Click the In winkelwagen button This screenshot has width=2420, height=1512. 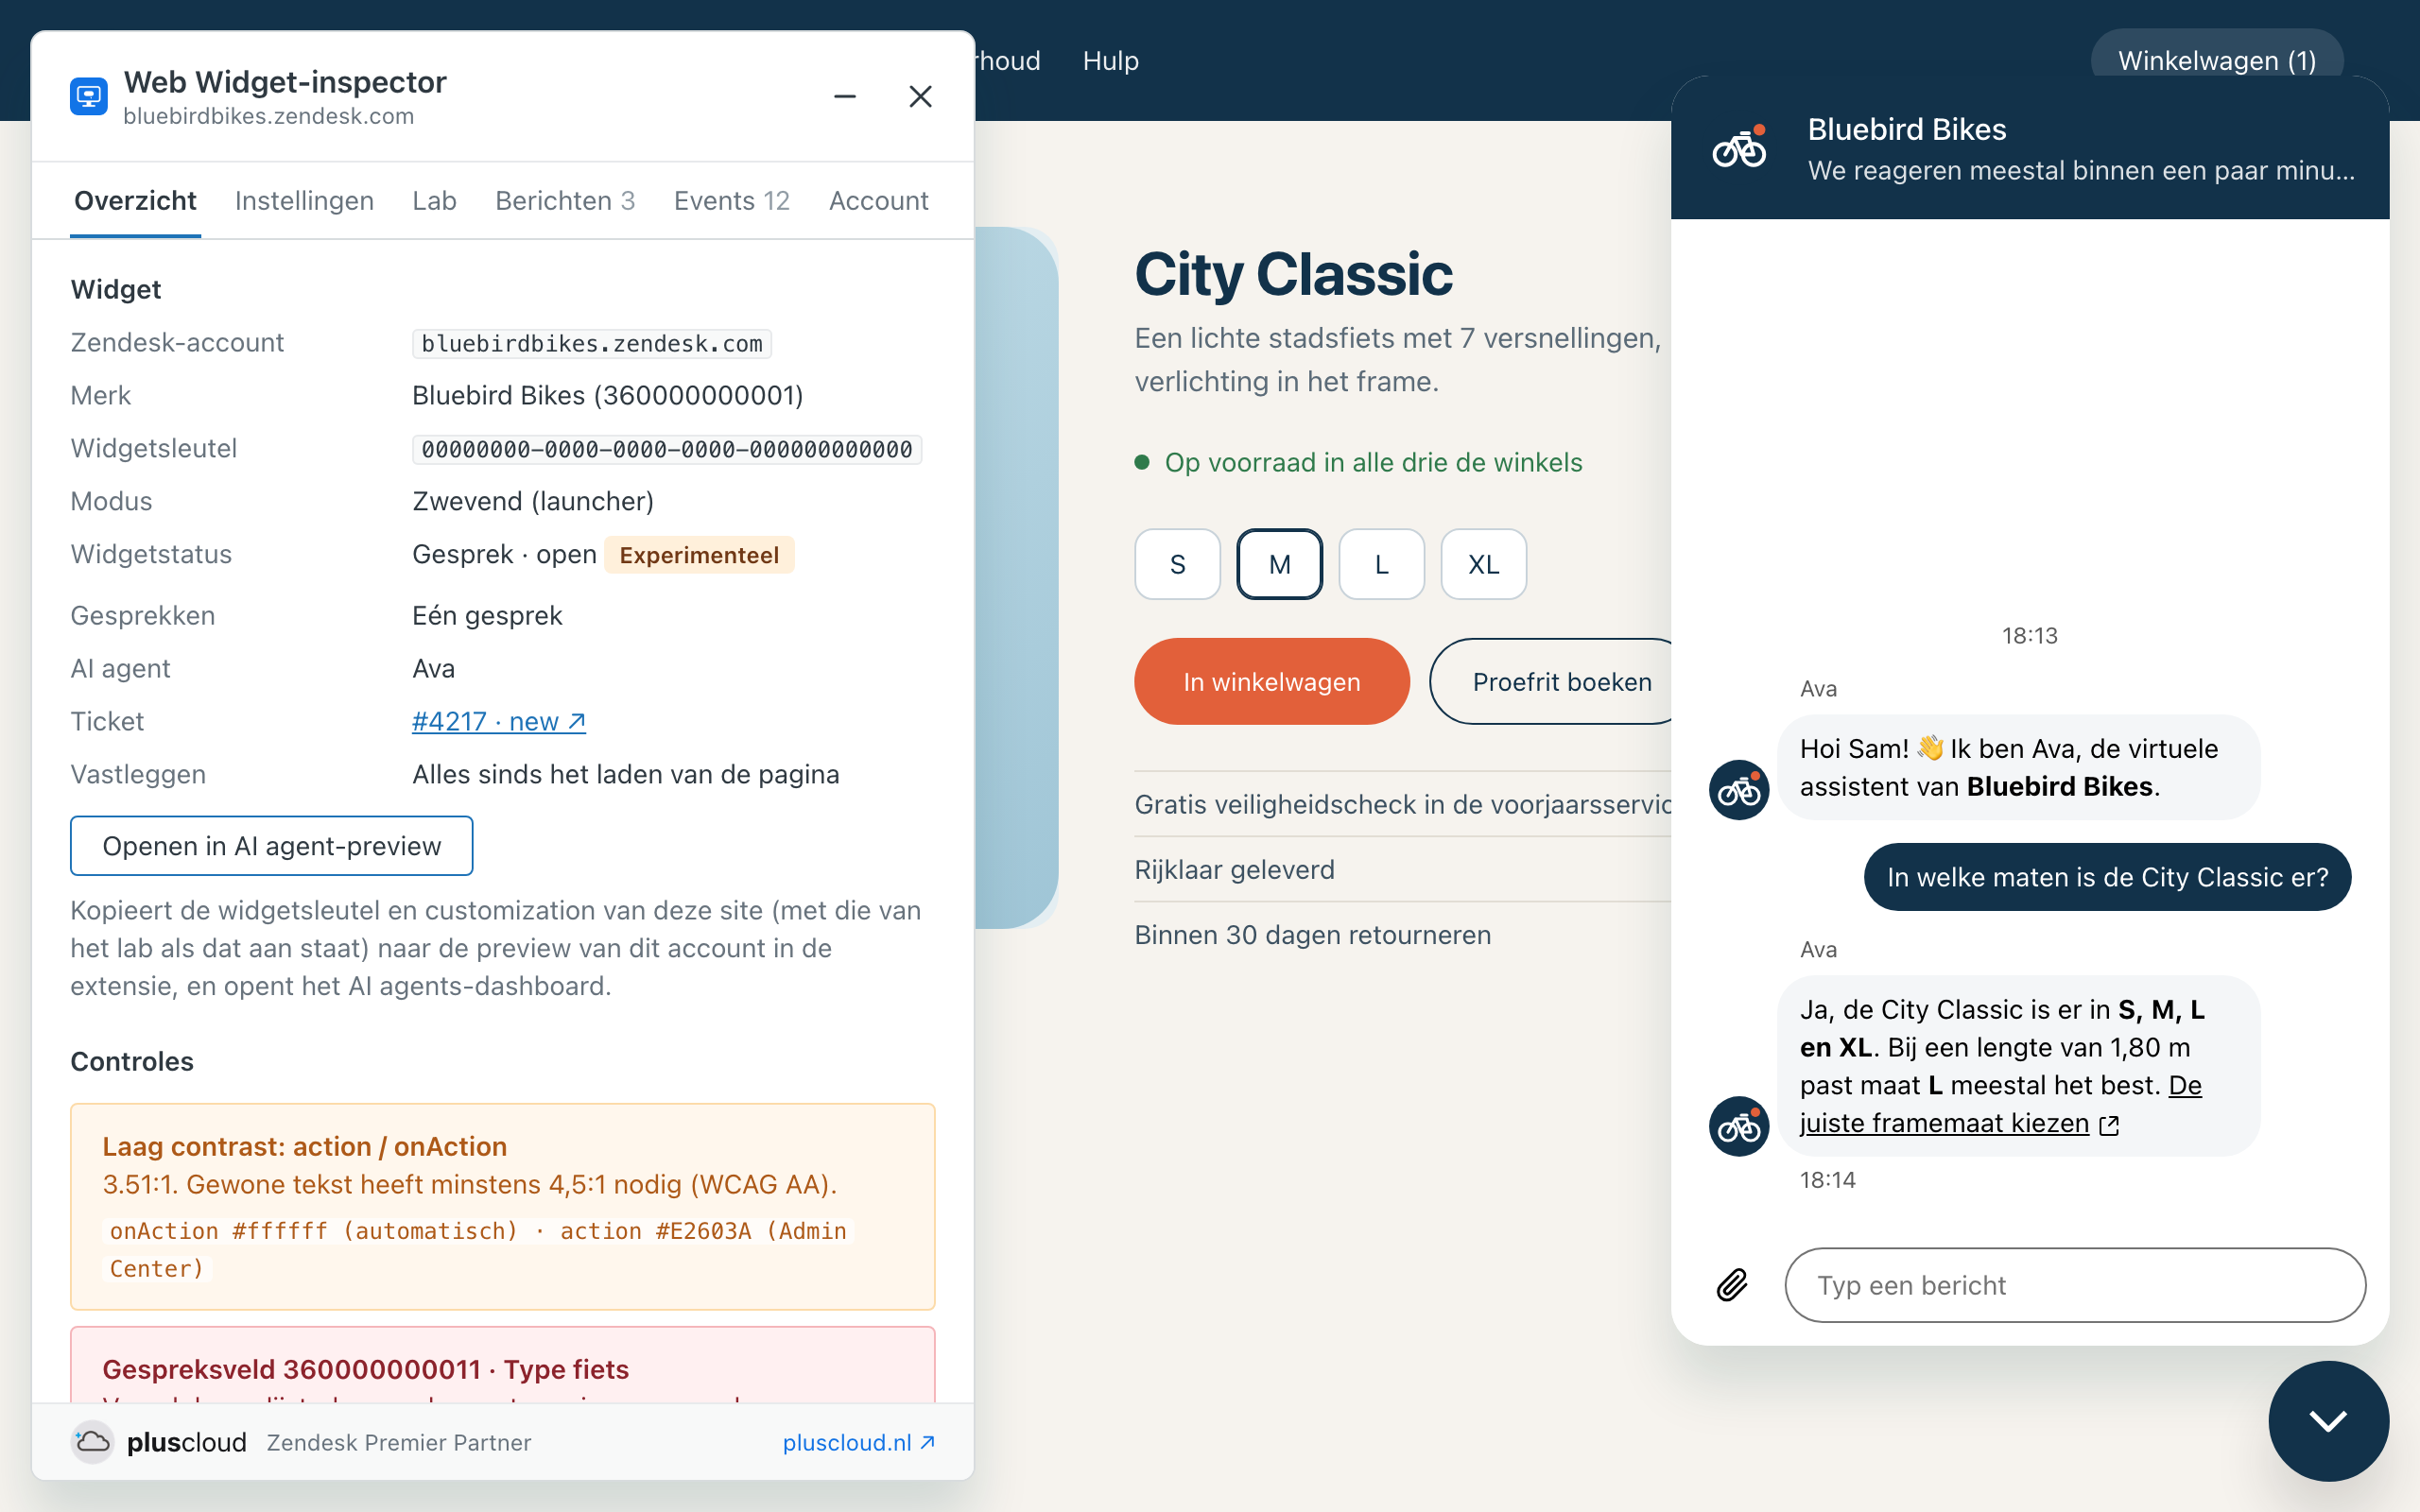pyautogui.click(x=1271, y=681)
